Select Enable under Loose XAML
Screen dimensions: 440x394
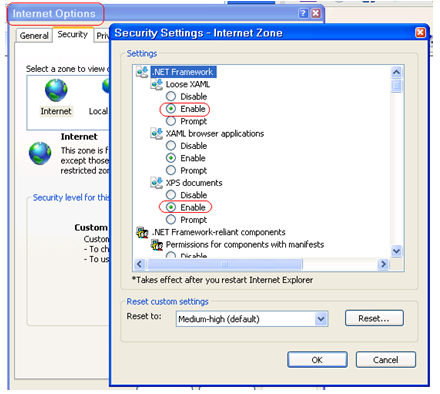(171, 109)
